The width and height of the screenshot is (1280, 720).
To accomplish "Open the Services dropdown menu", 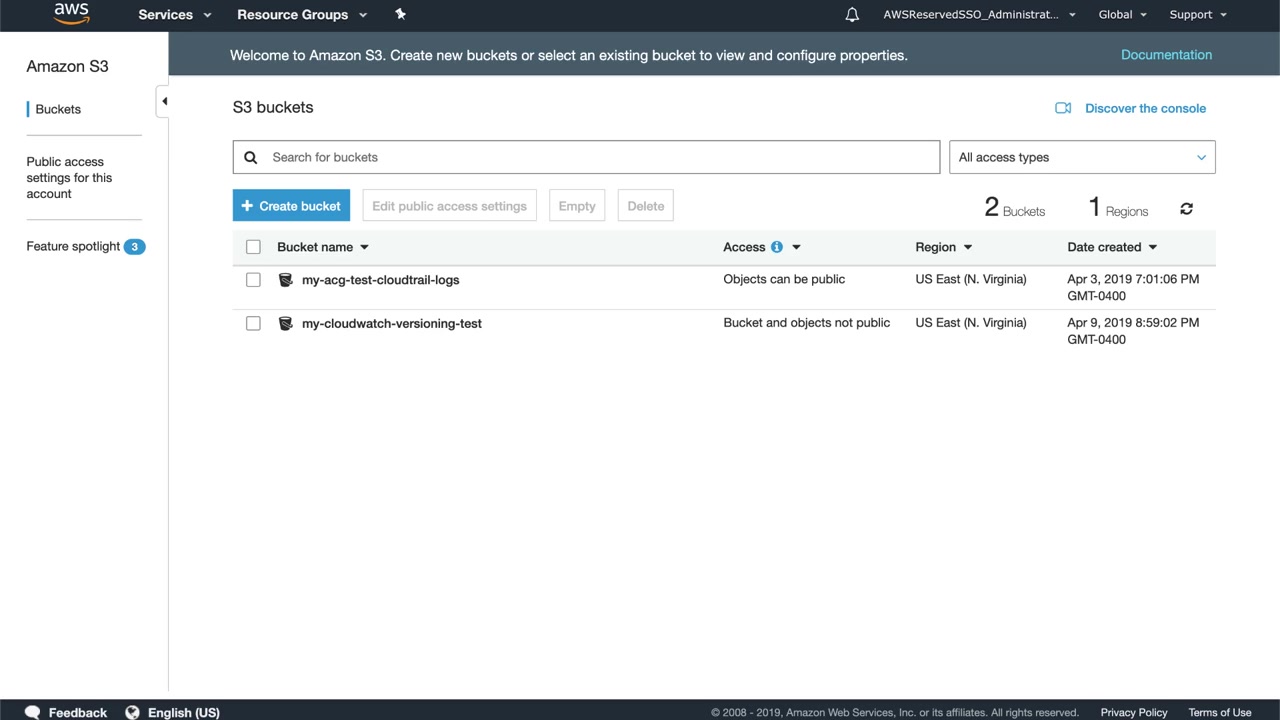I will [x=175, y=14].
